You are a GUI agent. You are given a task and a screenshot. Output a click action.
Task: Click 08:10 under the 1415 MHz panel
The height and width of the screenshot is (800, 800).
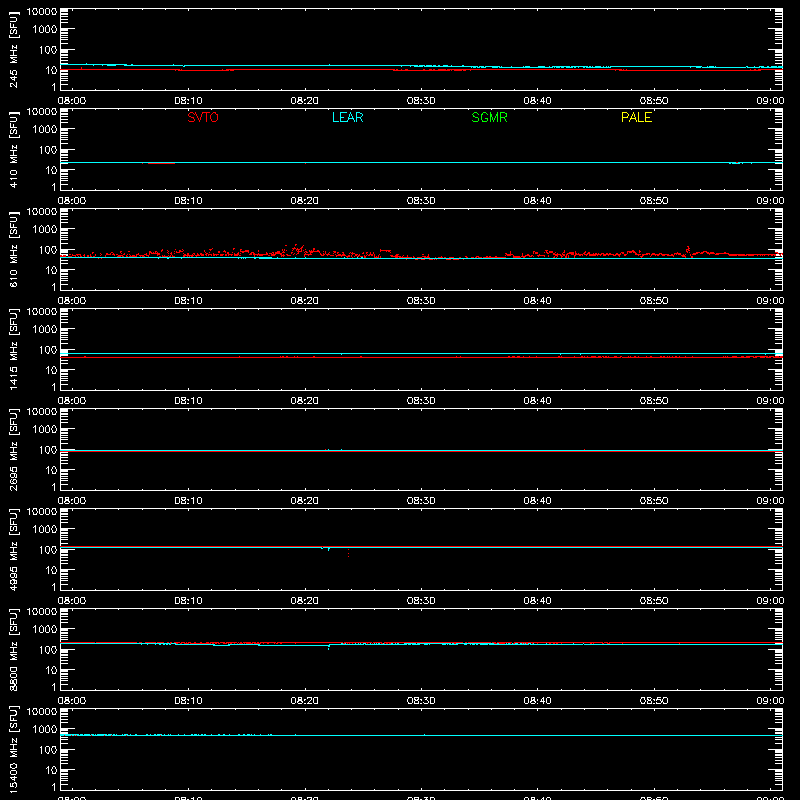(x=188, y=401)
